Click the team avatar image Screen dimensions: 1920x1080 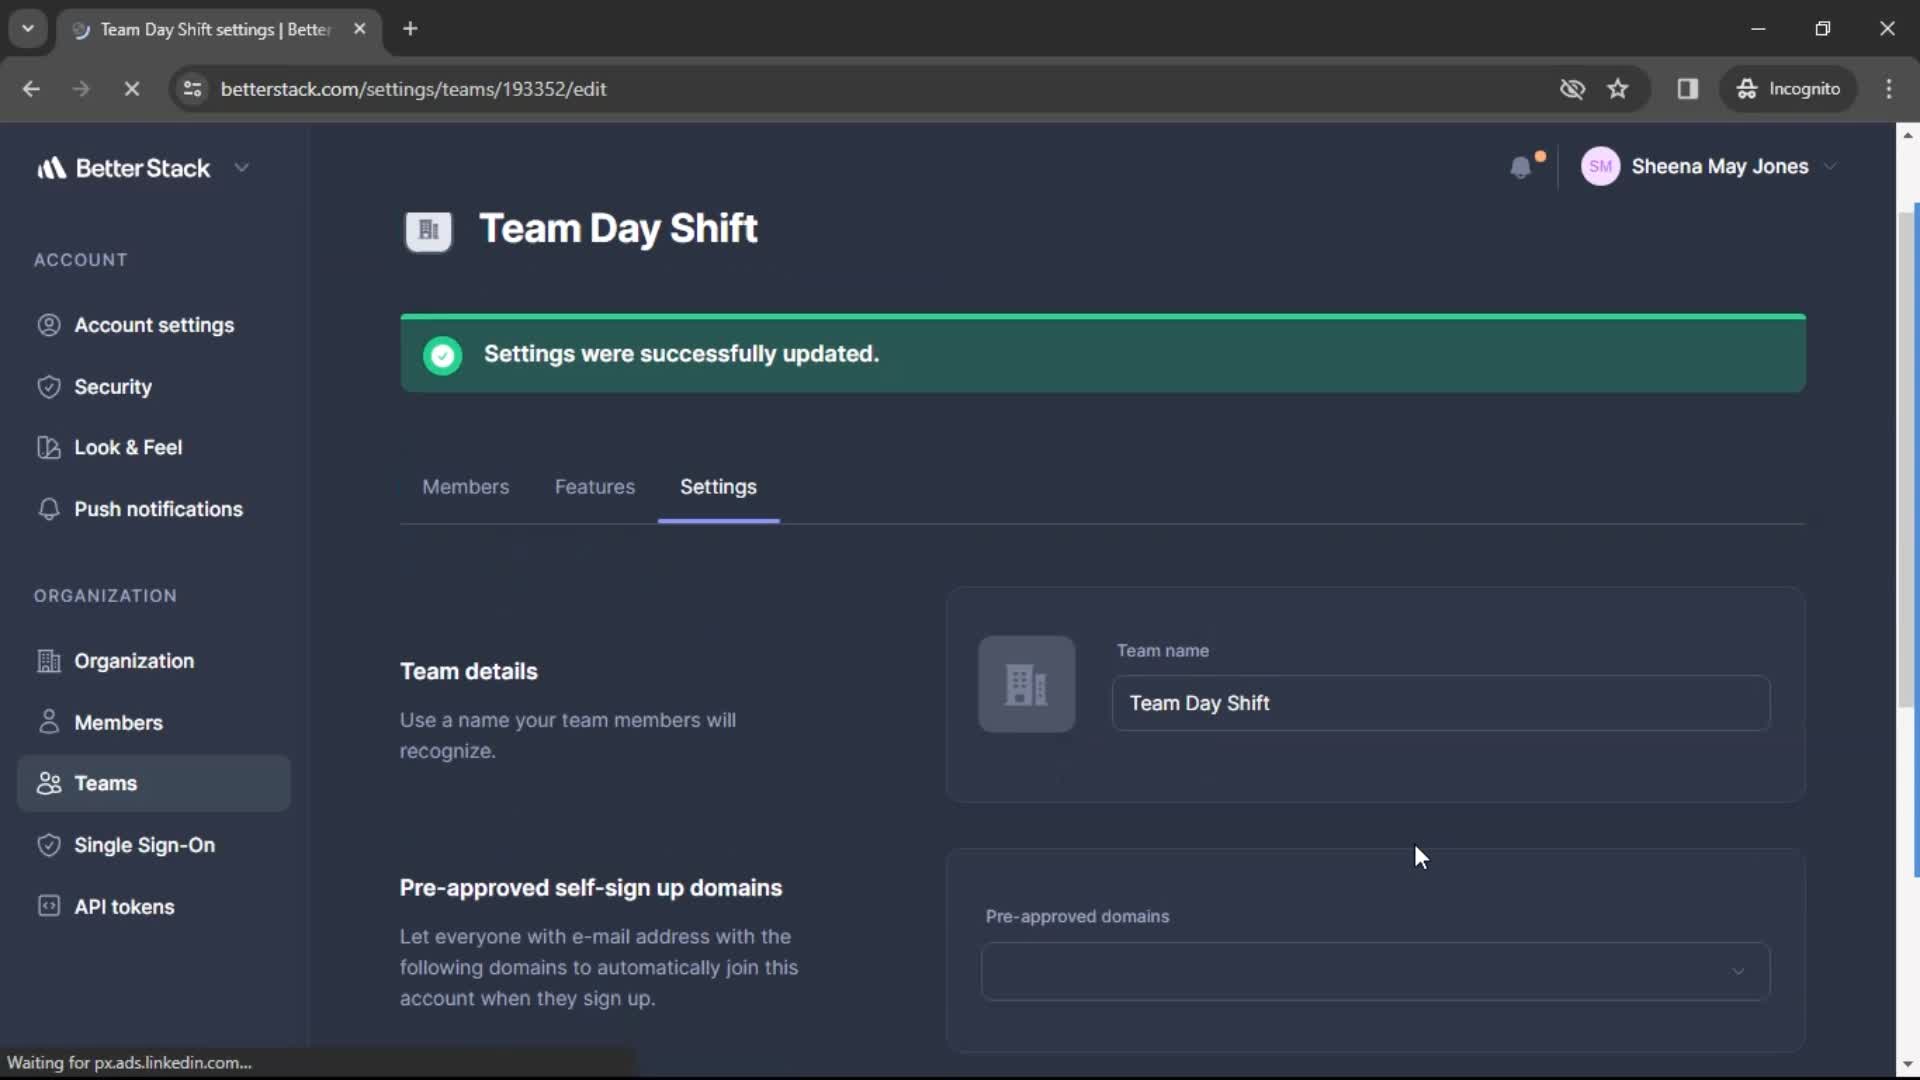(1026, 684)
